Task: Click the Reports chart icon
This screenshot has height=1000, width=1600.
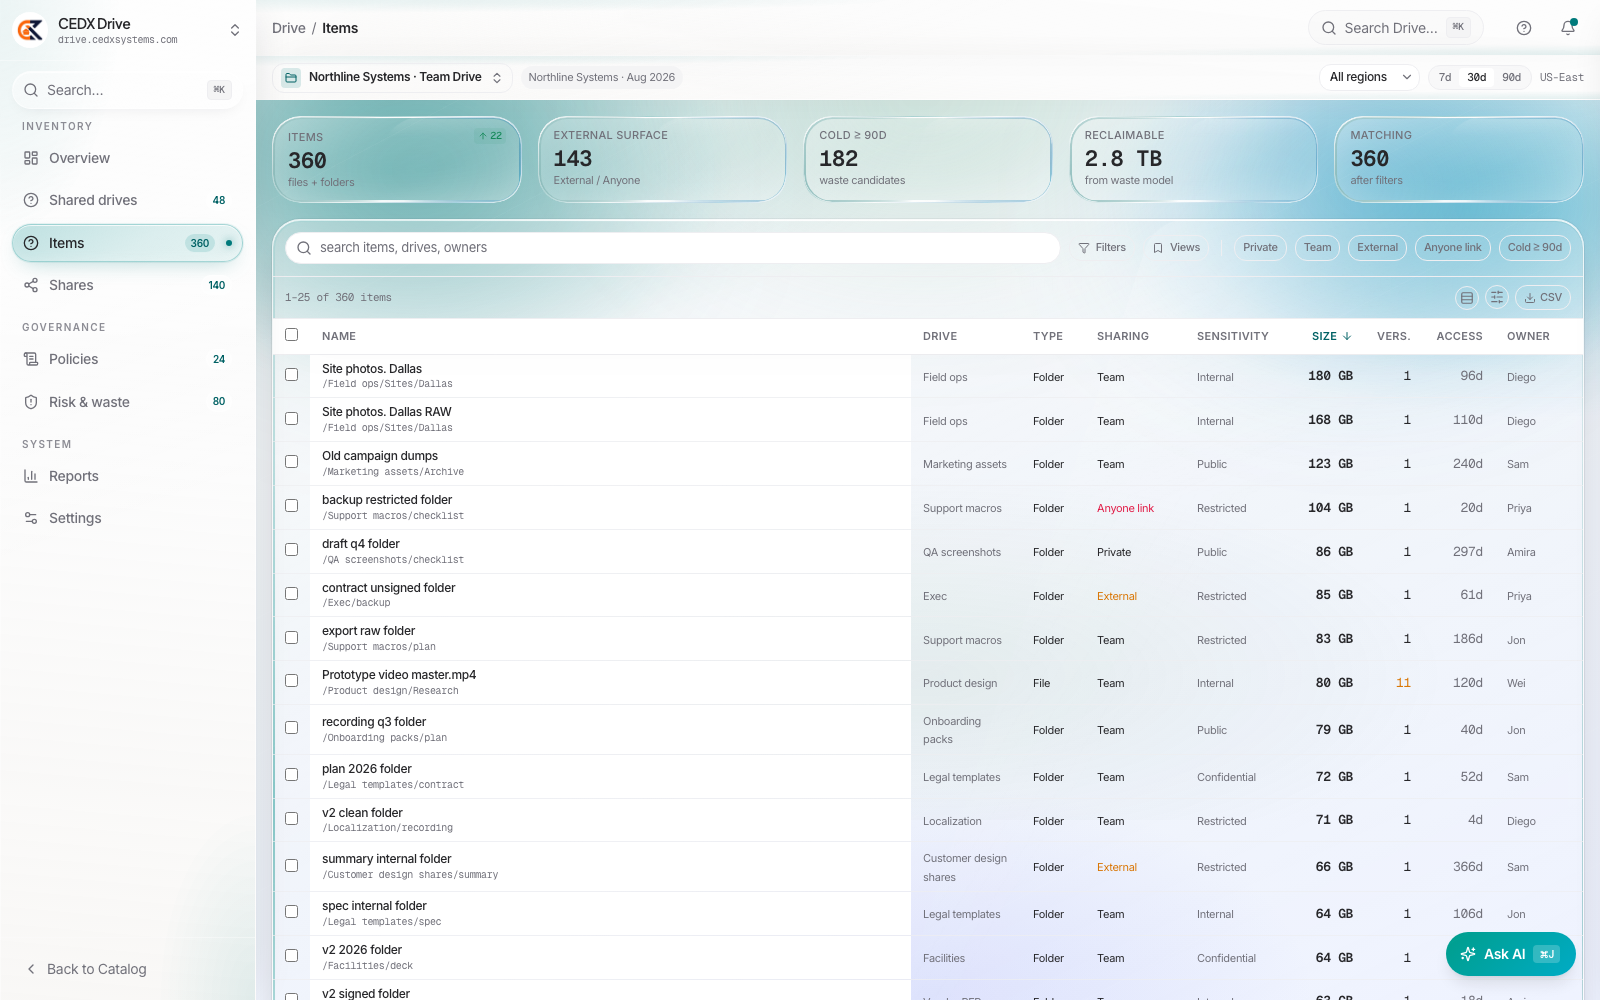Action: (x=31, y=476)
